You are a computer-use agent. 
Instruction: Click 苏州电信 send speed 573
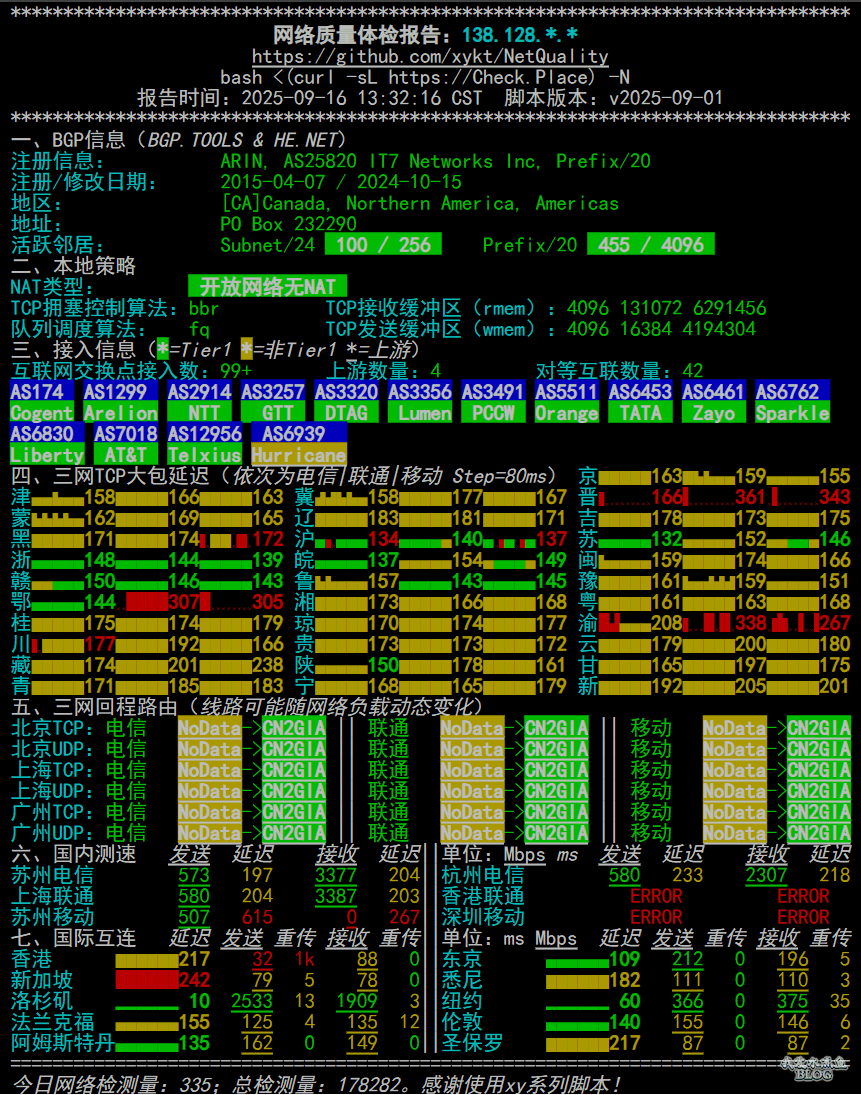coord(194,875)
